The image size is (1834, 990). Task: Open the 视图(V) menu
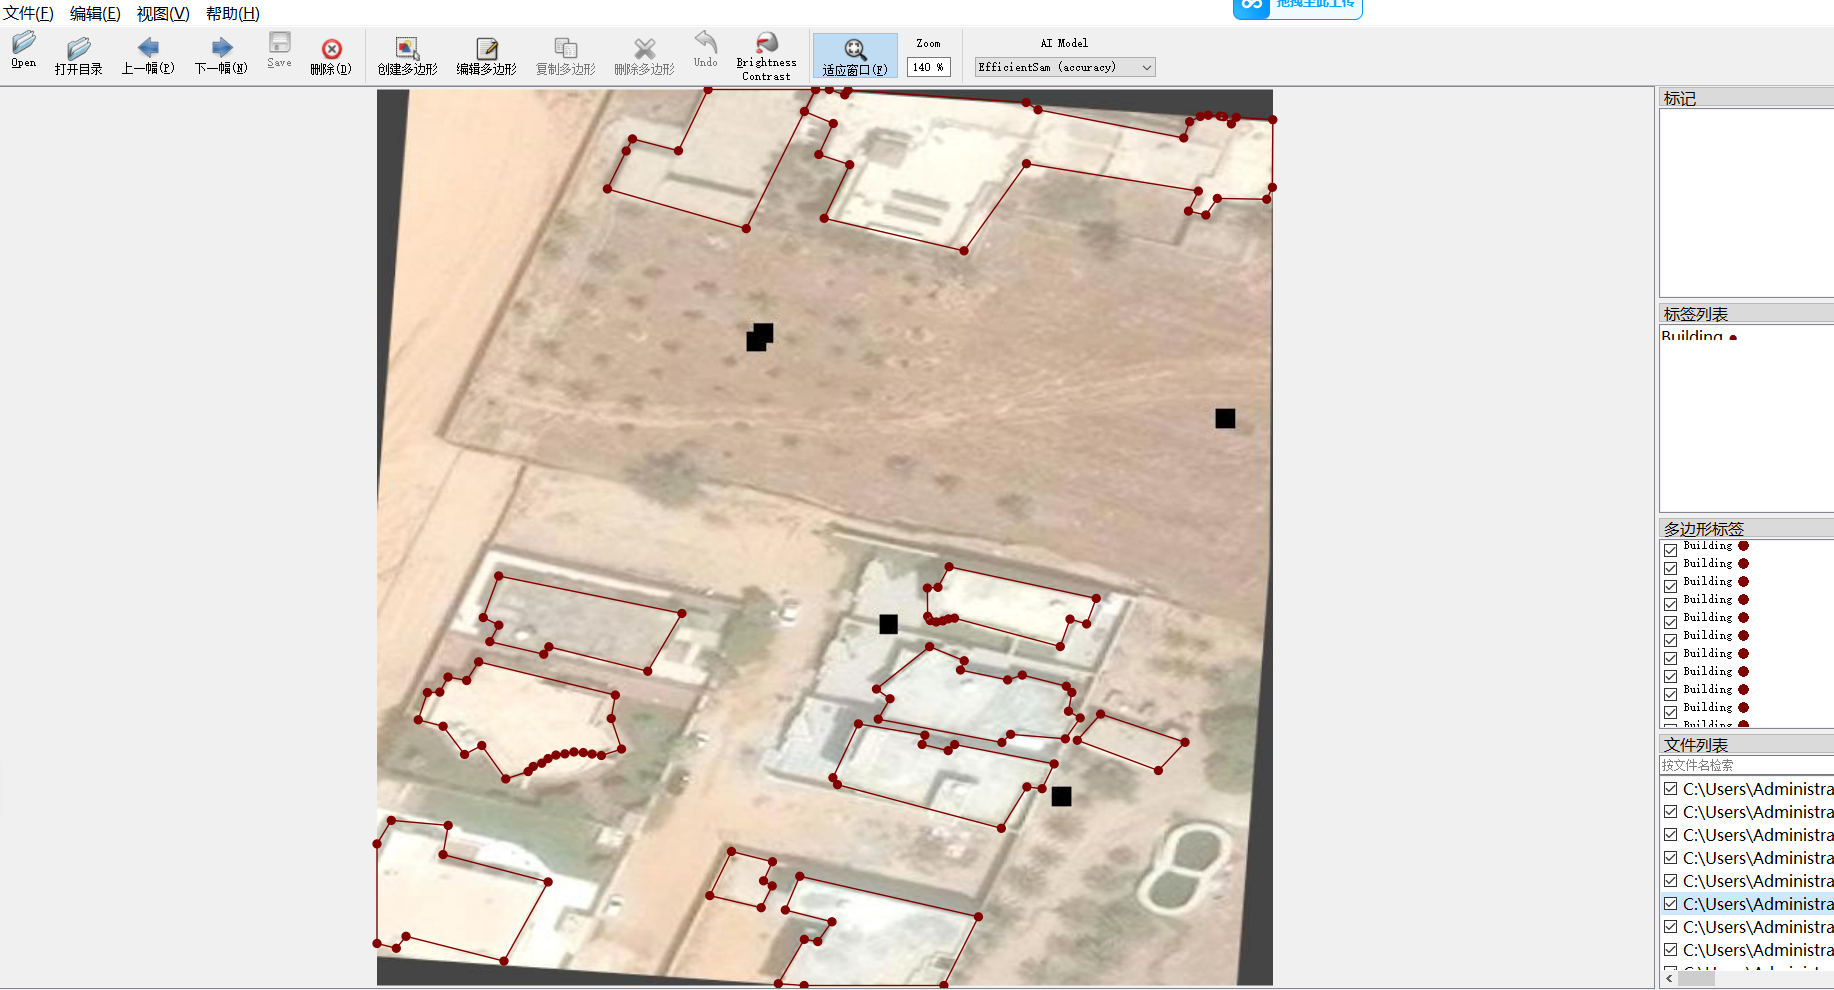163,14
